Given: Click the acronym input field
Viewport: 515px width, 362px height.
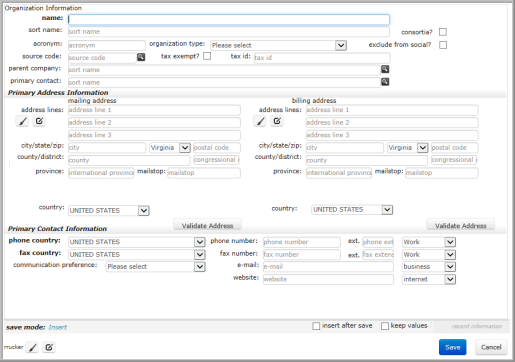Looking at the screenshot, I should coord(107,45).
